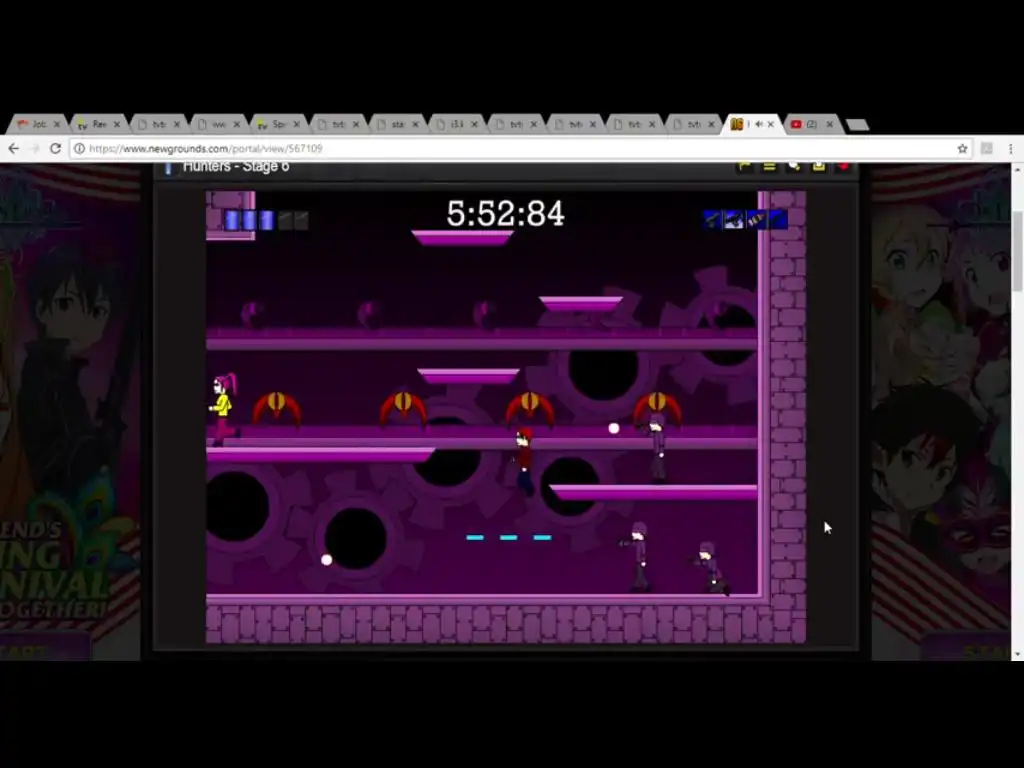
Task: Bookmark this page with the star icon
Action: (962, 149)
